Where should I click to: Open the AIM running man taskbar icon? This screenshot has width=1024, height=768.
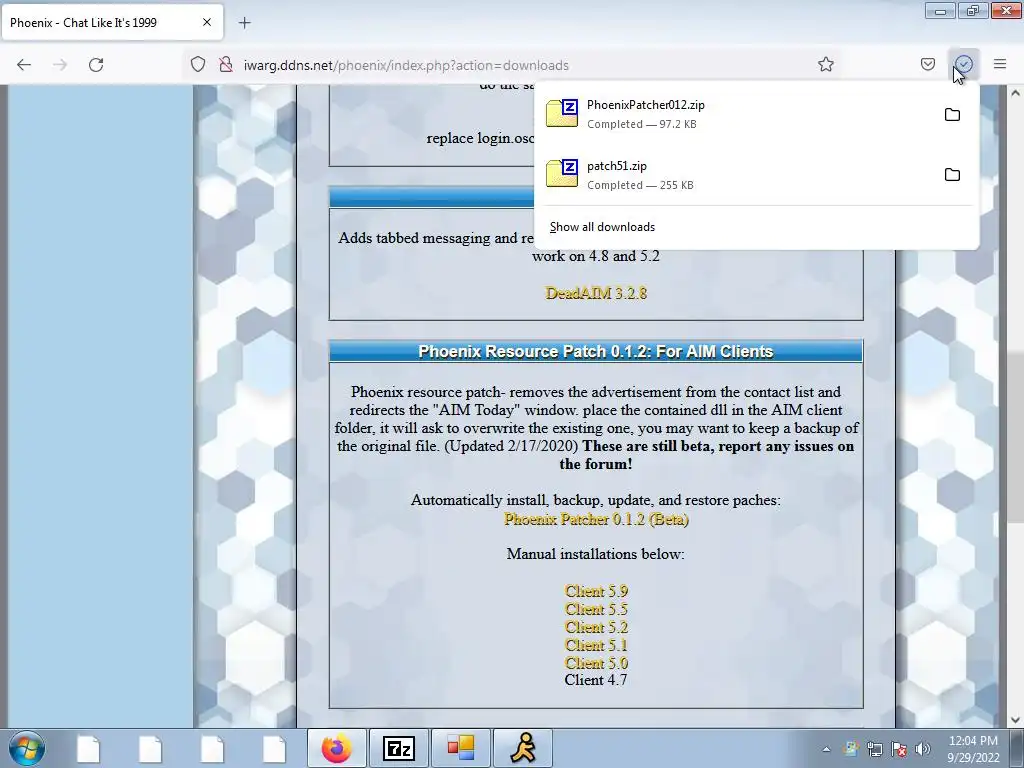pyautogui.click(x=523, y=748)
